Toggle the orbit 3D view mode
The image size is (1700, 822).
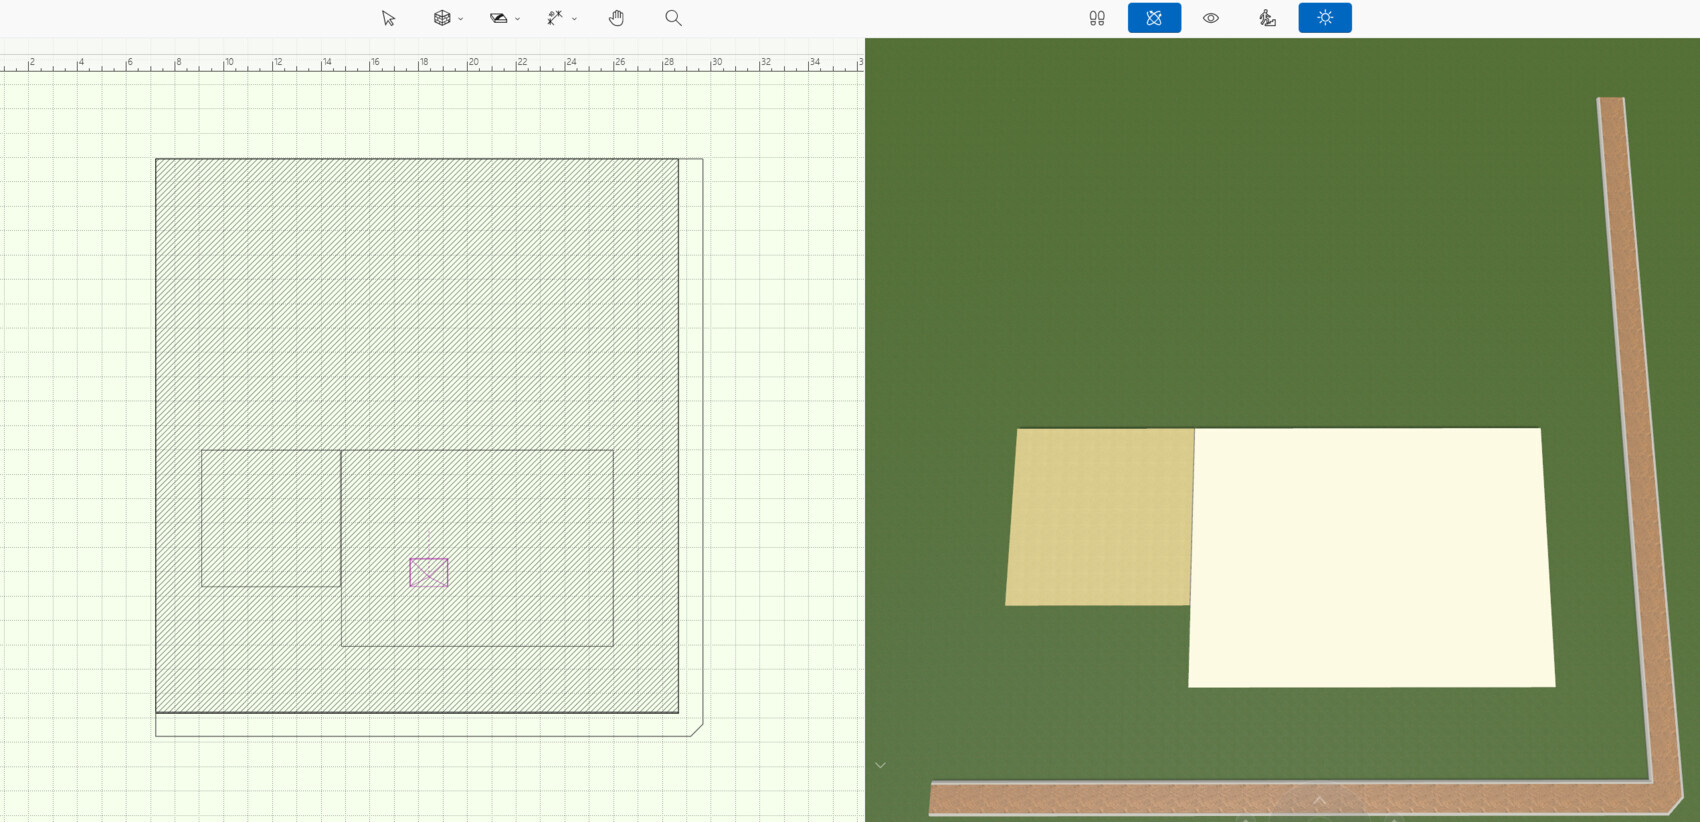pos(1154,18)
